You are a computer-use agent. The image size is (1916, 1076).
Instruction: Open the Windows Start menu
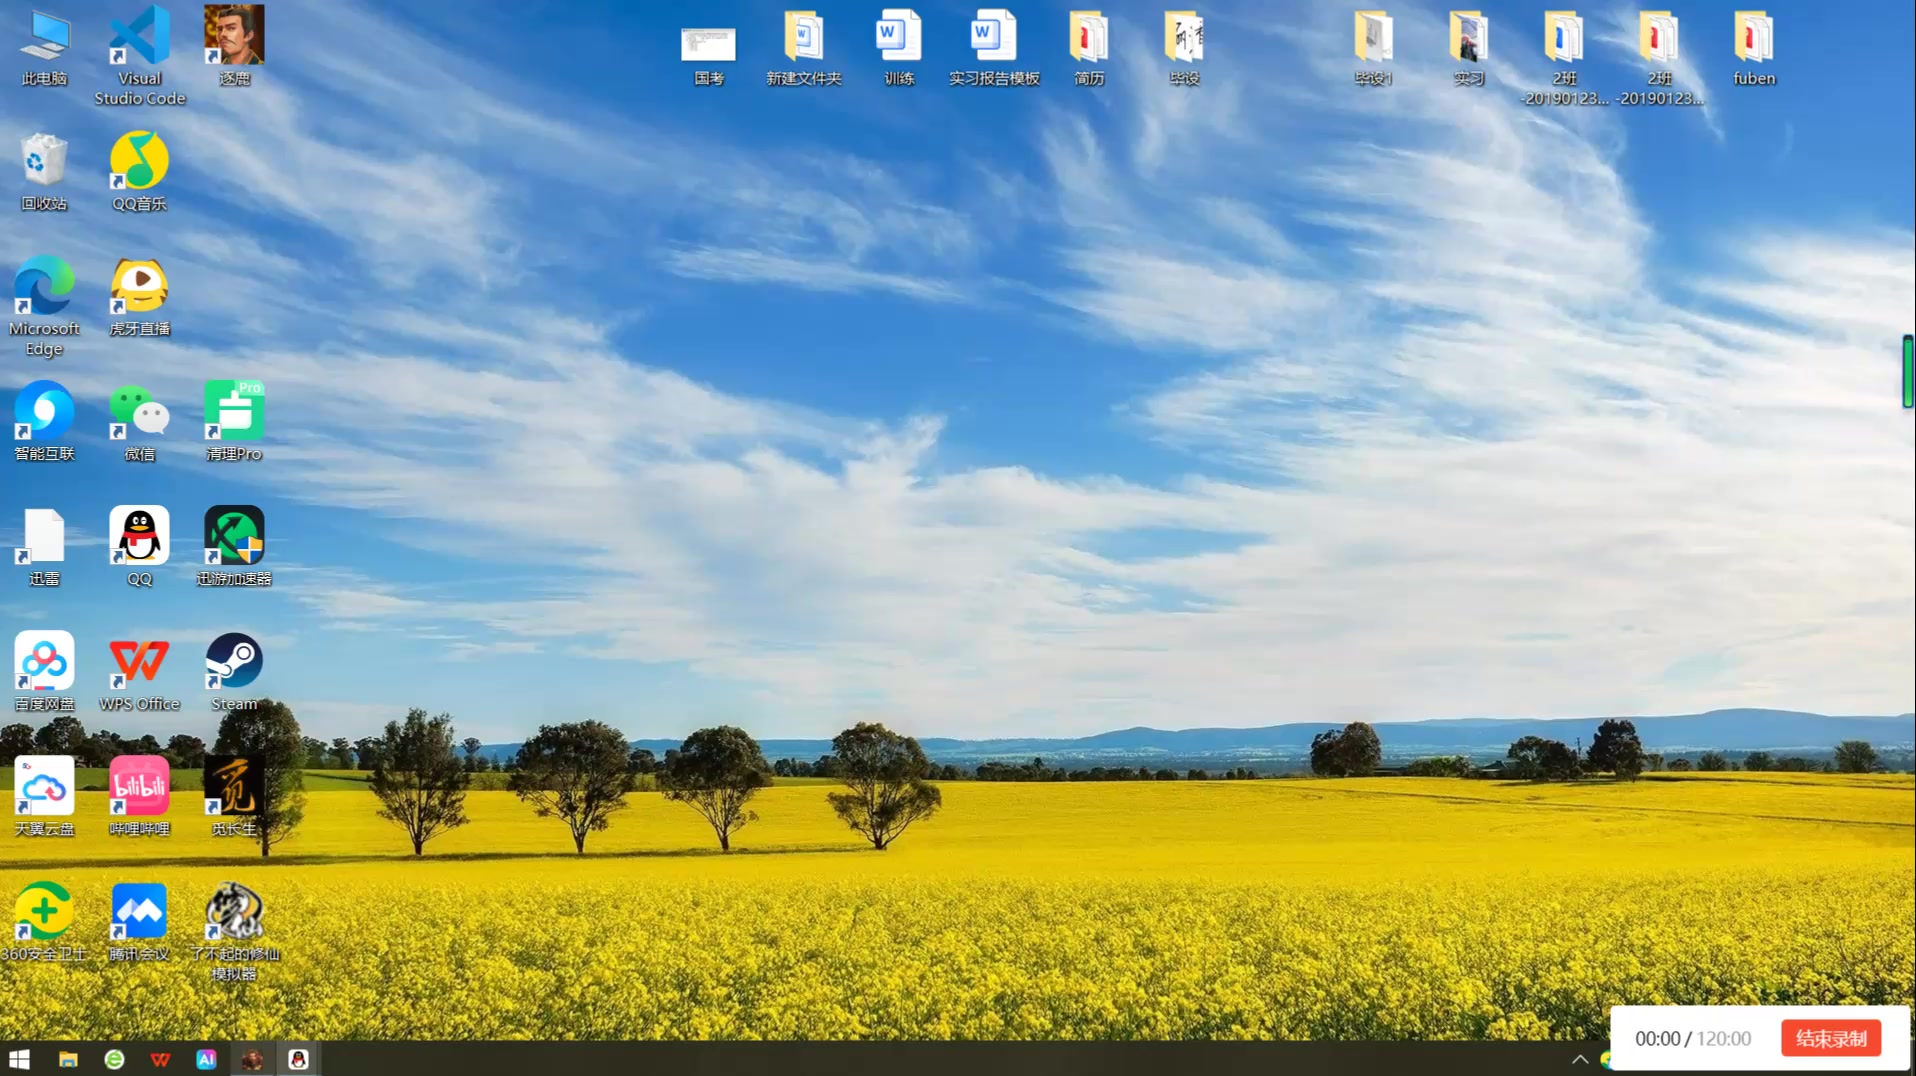click(x=20, y=1059)
